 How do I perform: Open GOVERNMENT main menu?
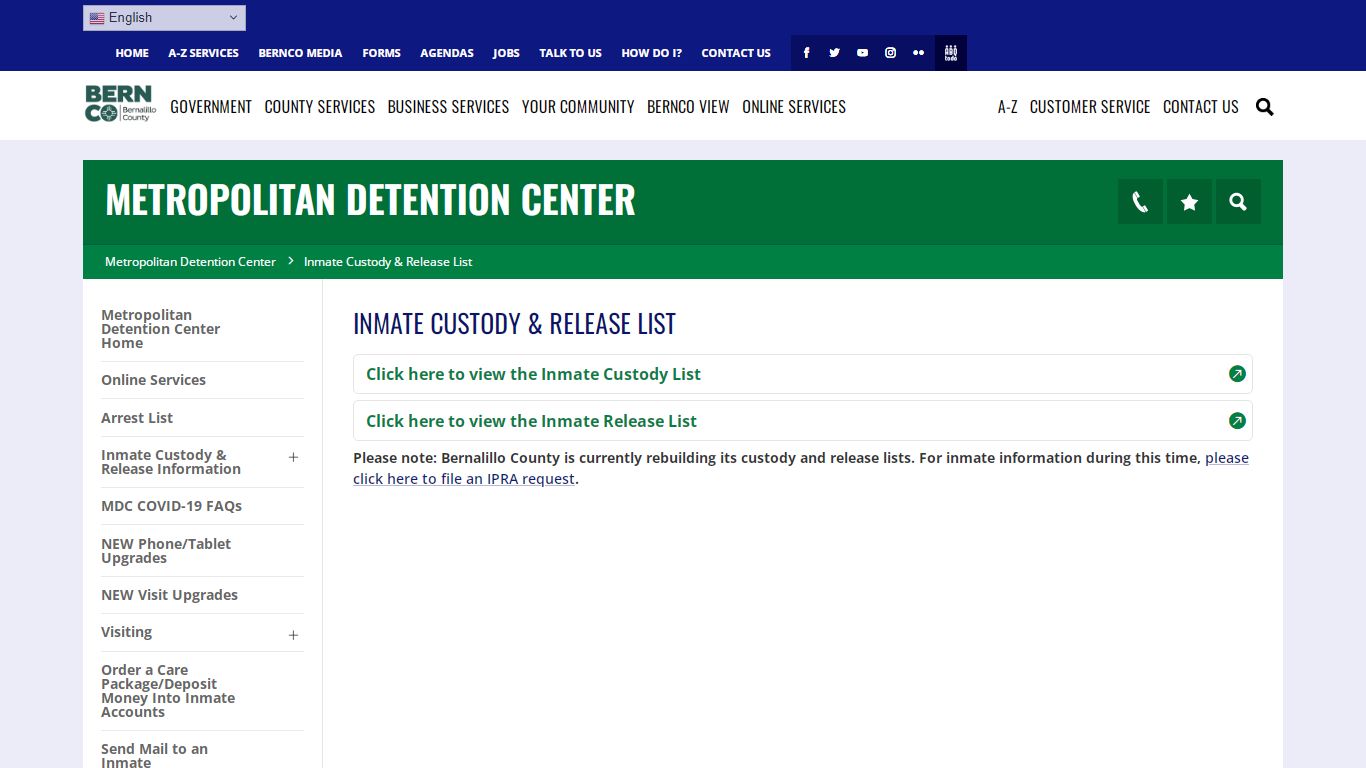[211, 107]
